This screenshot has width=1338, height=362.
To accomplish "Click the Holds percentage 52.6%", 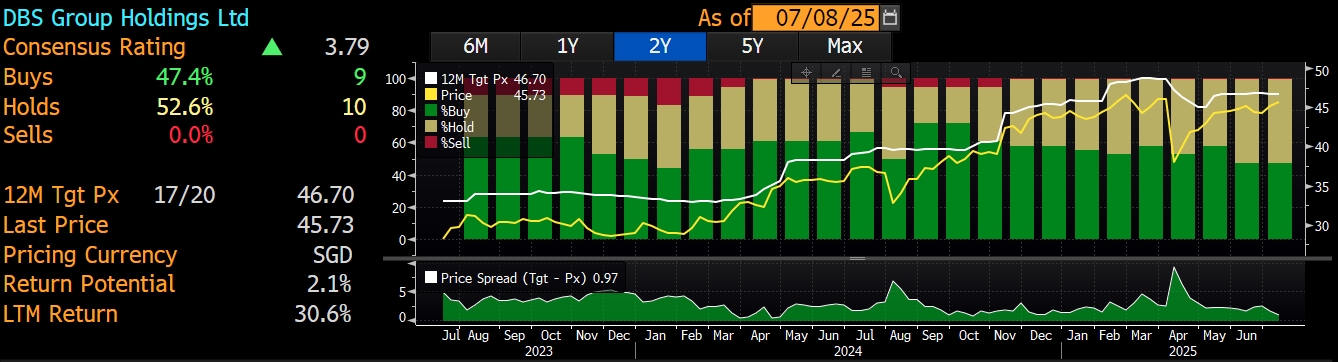I will (186, 107).
